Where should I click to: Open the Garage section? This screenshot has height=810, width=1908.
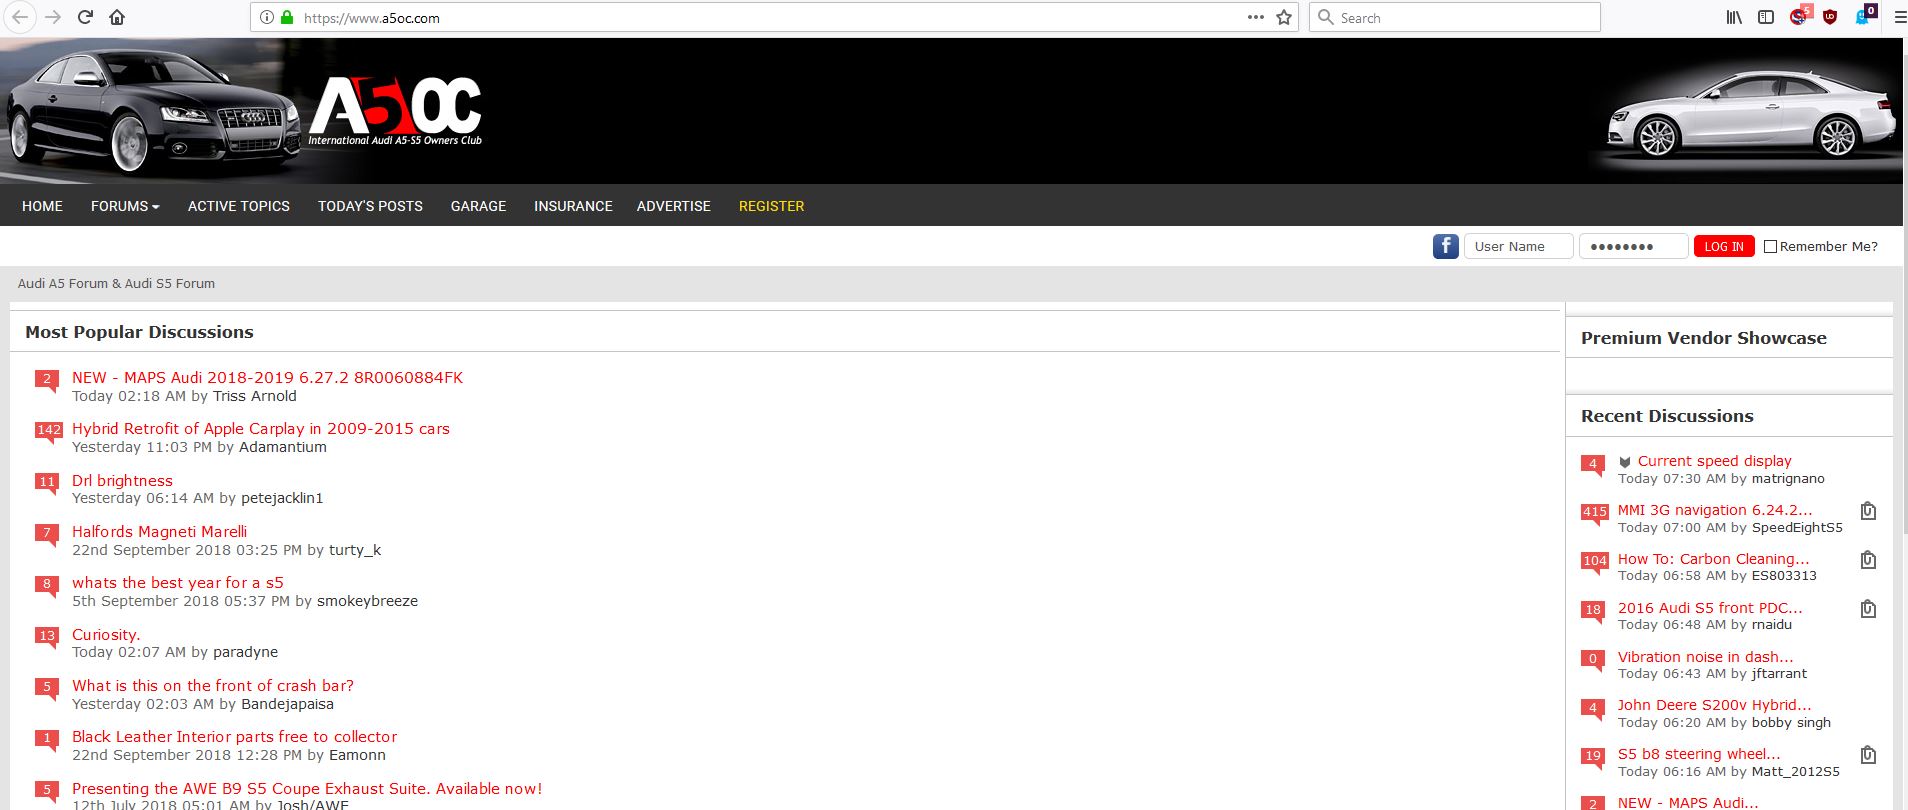[x=478, y=206]
